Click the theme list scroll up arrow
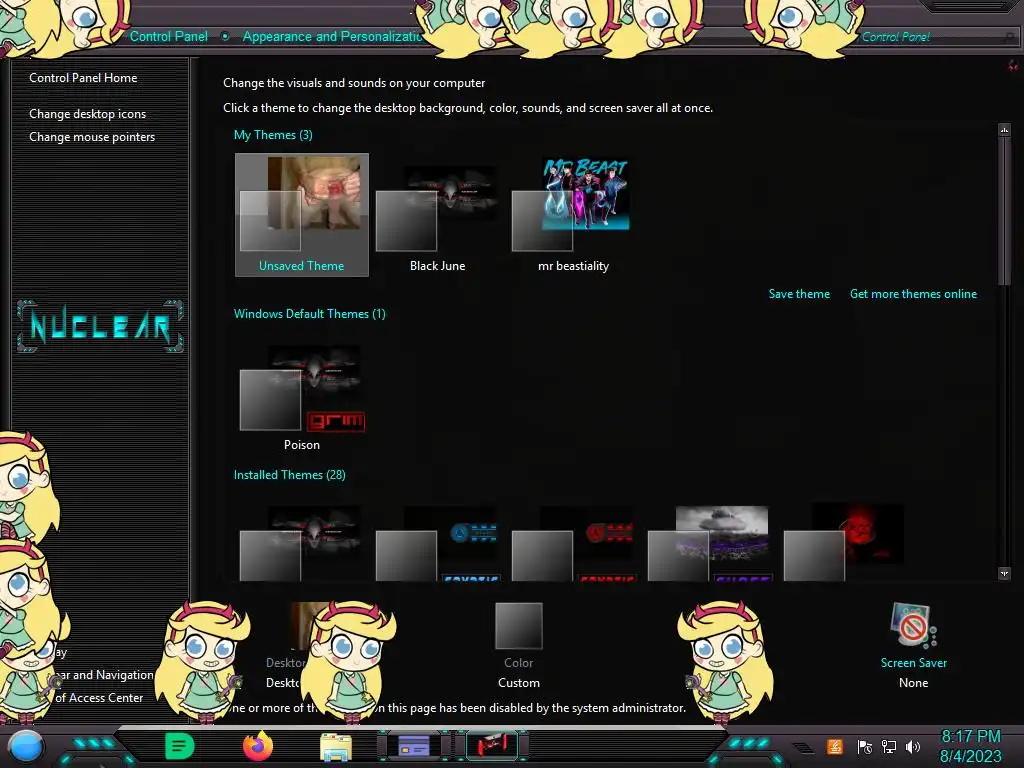1024x768 pixels. [1004, 129]
